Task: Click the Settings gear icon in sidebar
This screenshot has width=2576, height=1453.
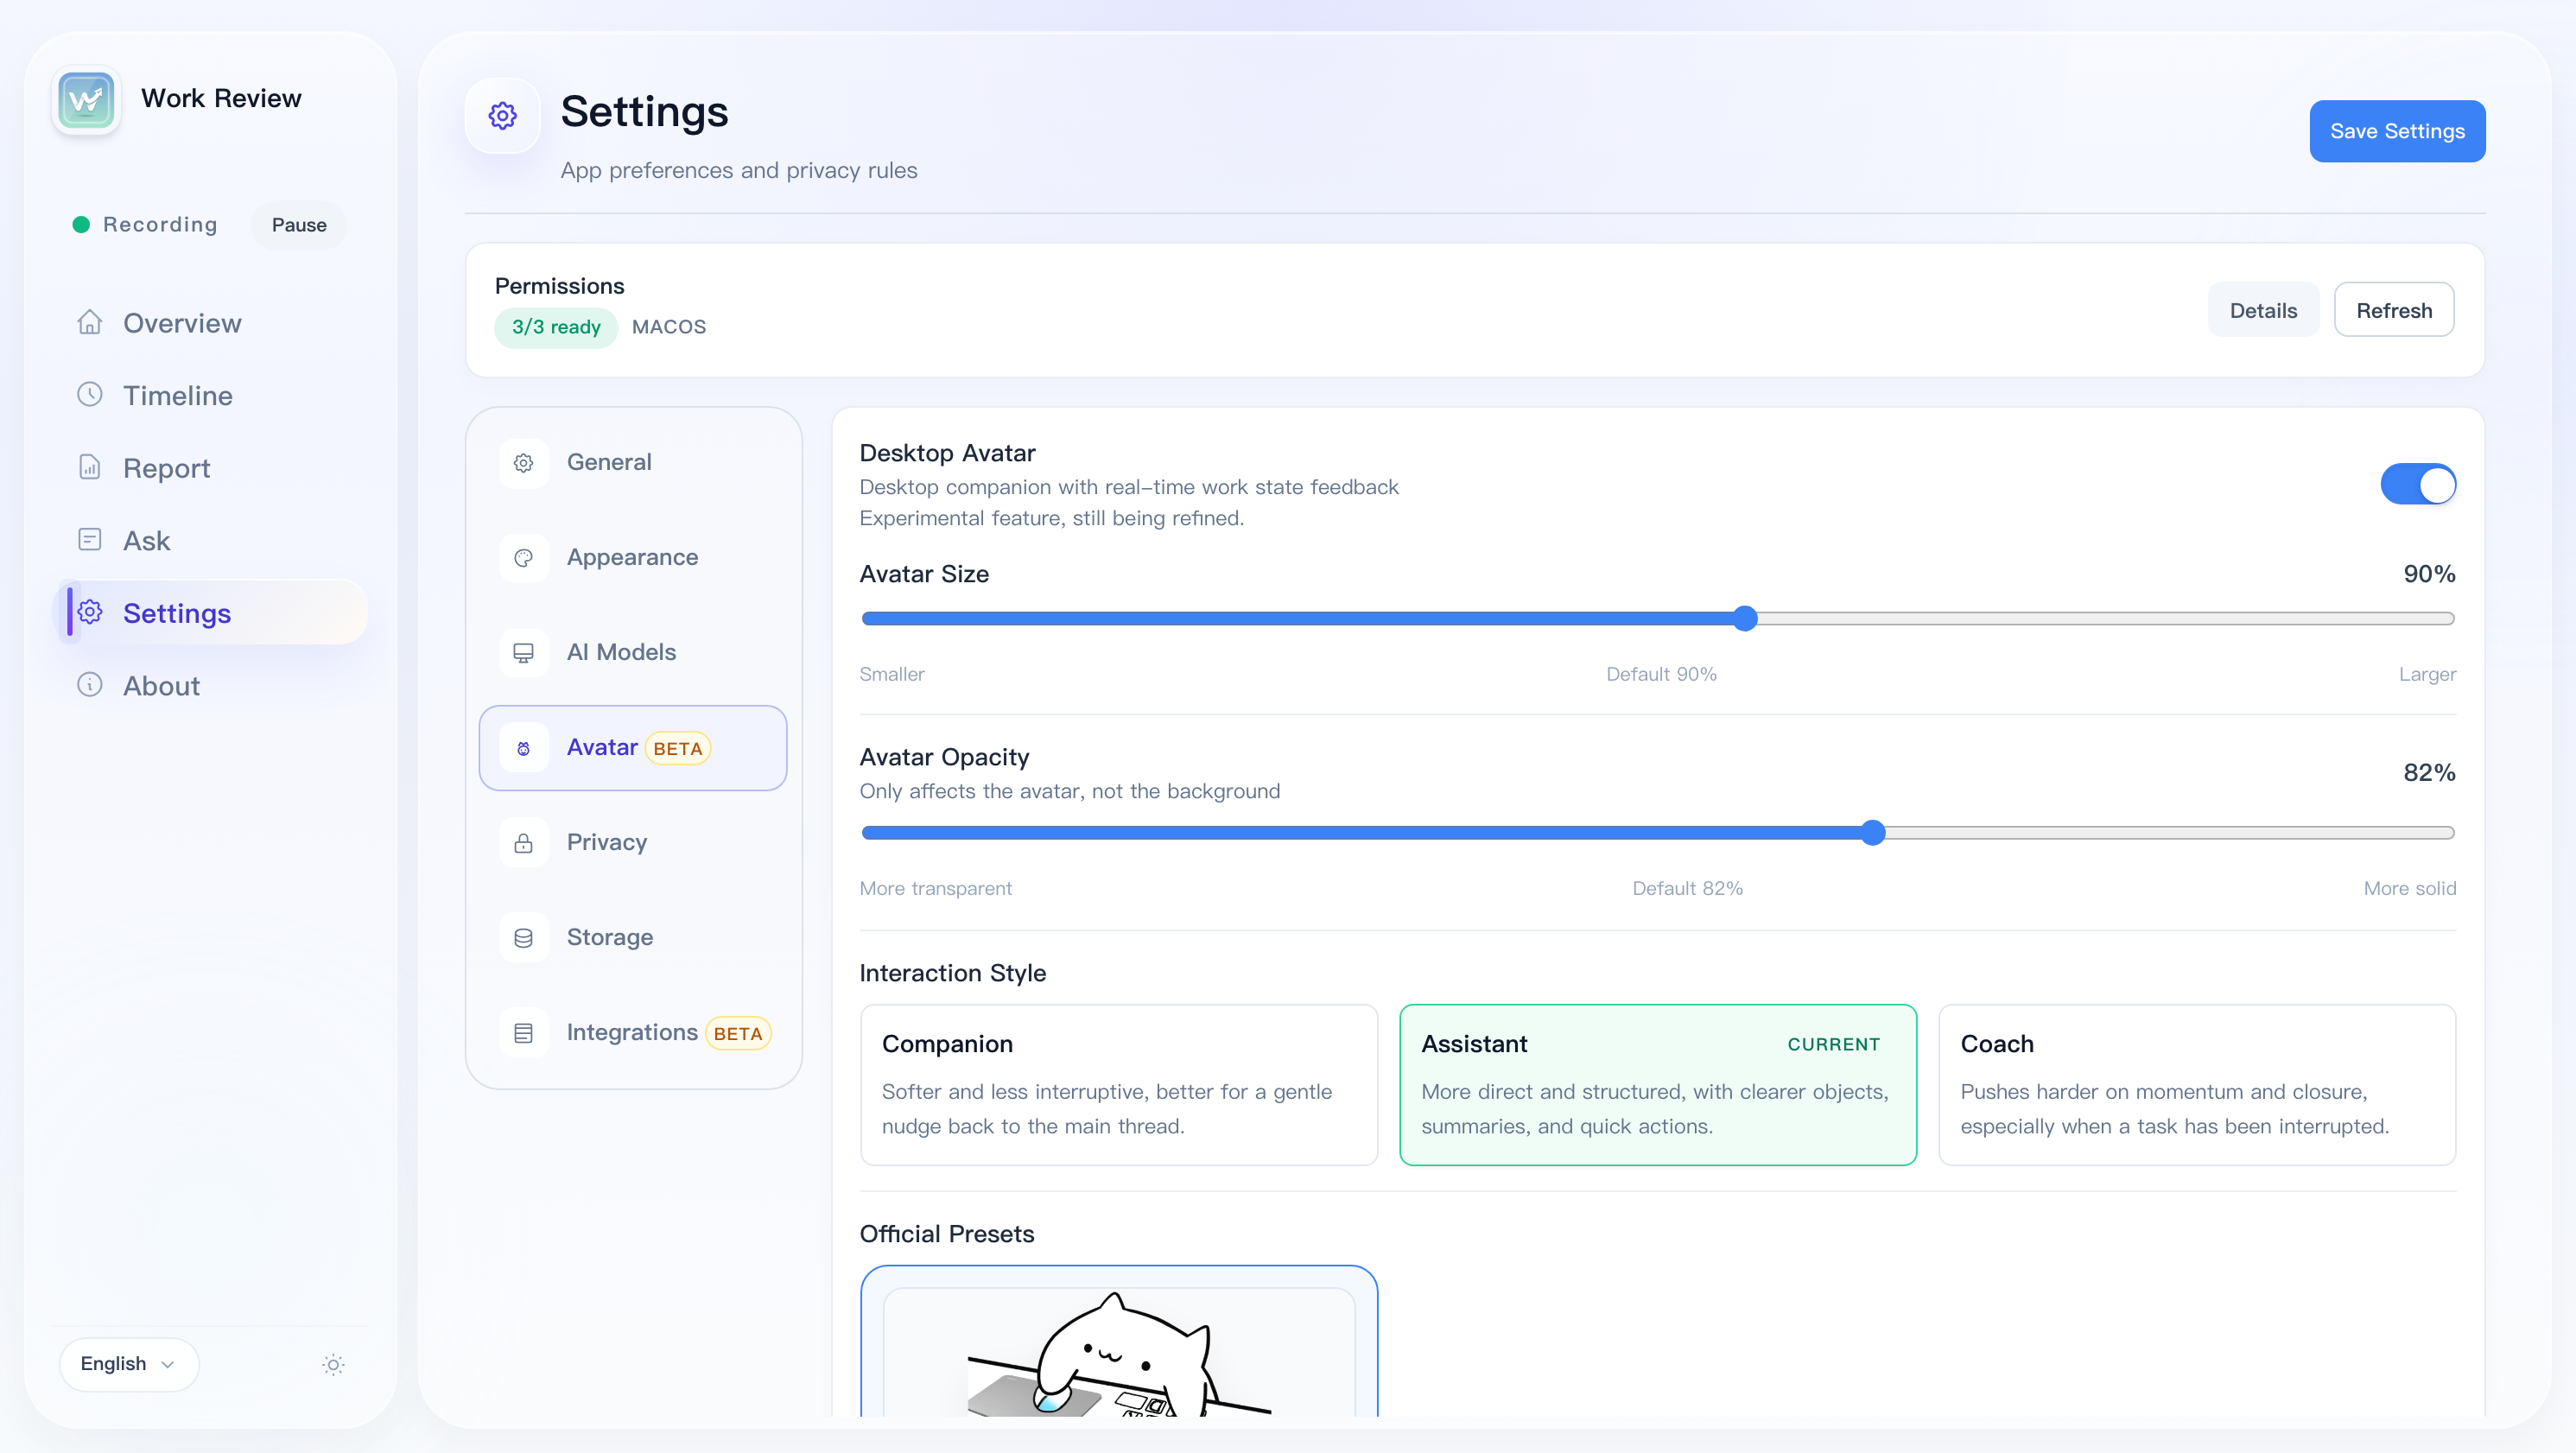Action: point(90,612)
